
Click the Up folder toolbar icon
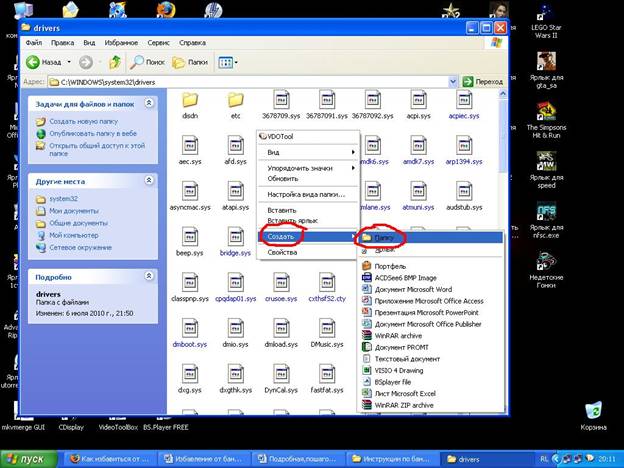115,62
